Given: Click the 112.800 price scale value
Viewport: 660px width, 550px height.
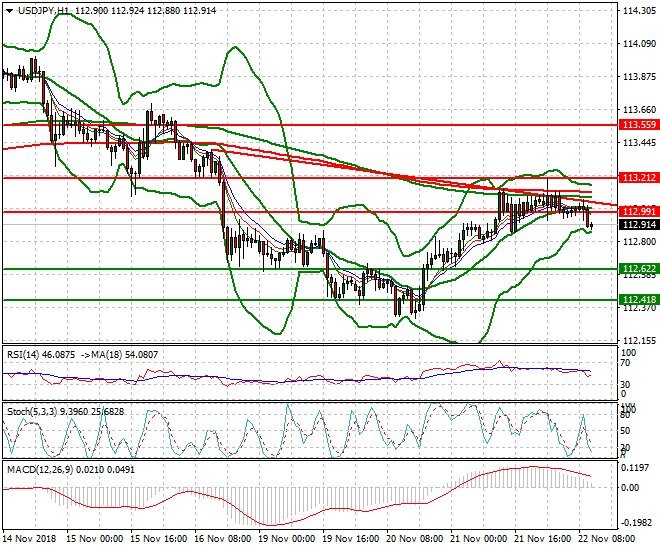Looking at the screenshot, I should 639,242.
